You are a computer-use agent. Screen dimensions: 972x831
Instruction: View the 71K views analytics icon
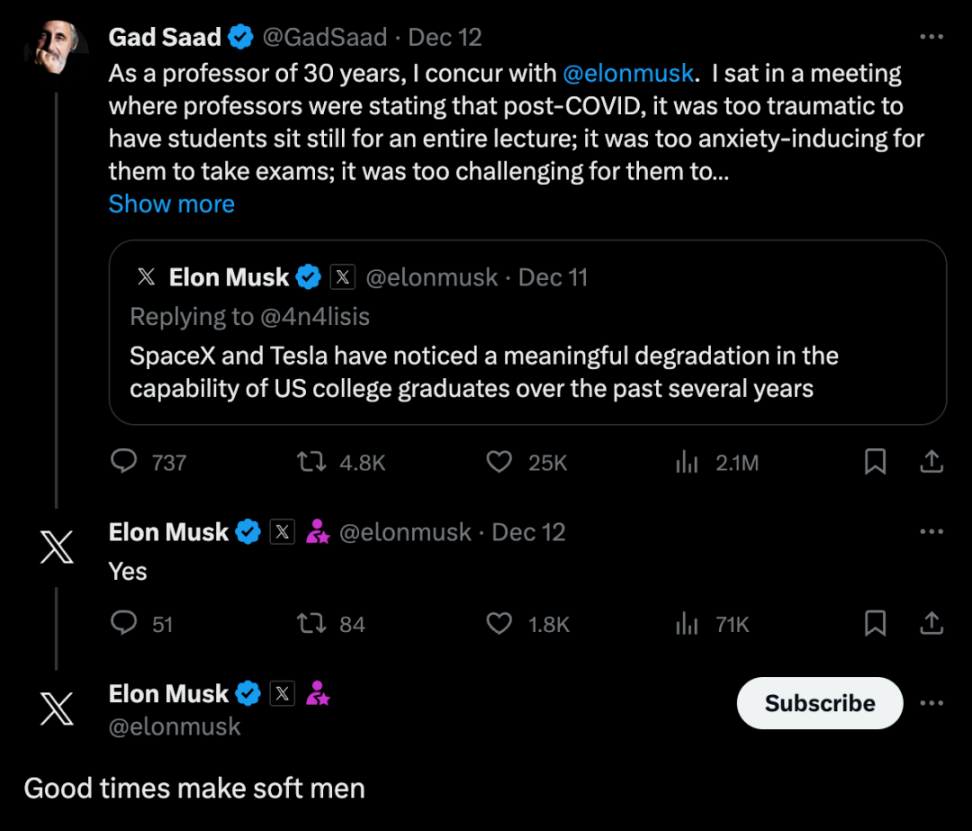tap(687, 623)
